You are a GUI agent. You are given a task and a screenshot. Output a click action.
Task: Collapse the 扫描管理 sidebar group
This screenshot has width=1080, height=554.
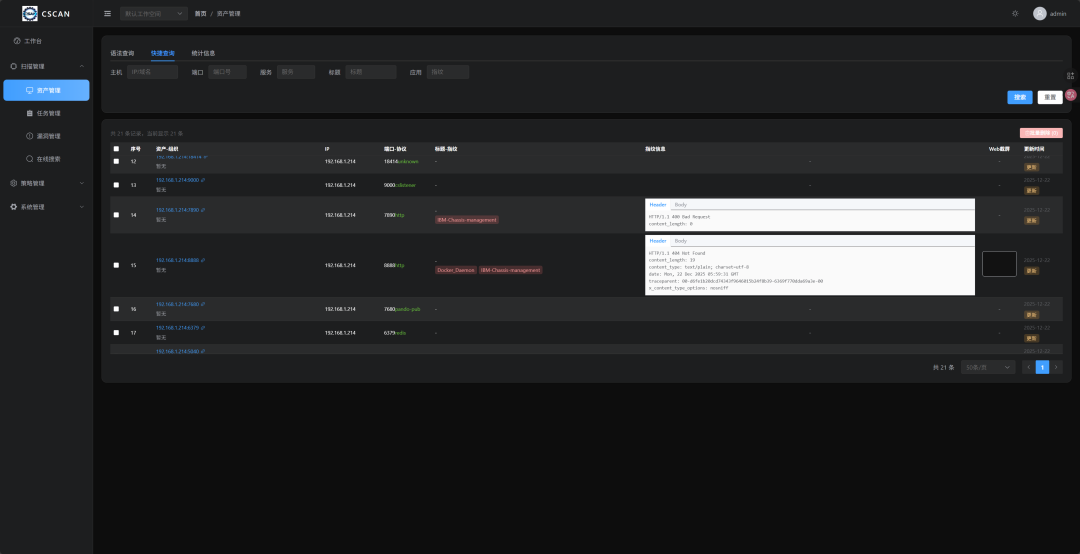click(46, 66)
